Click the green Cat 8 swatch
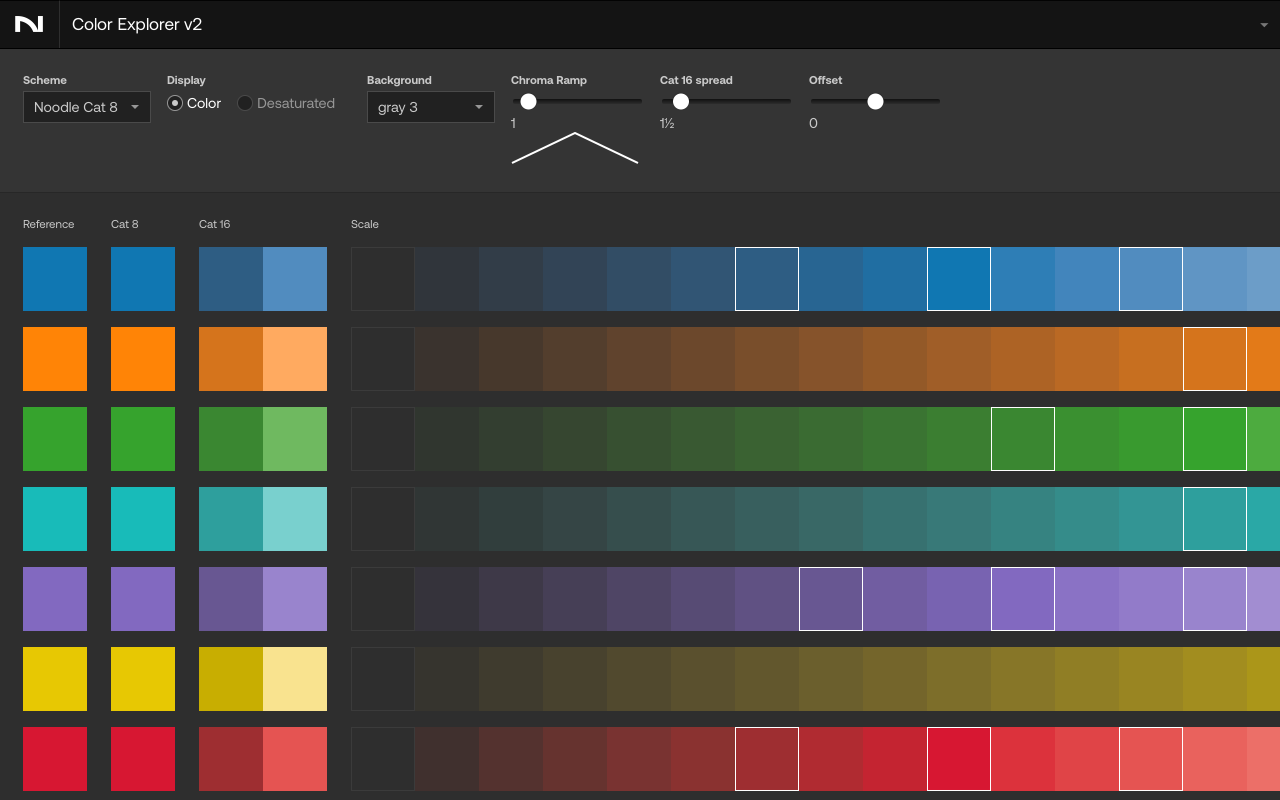 coord(143,439)
